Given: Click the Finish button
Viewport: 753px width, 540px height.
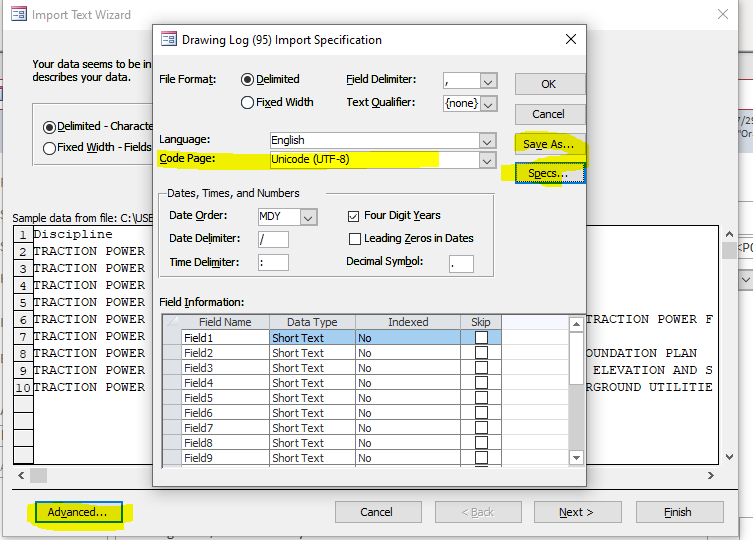Looking at the screenshot, I should click(x=680, y=512).
